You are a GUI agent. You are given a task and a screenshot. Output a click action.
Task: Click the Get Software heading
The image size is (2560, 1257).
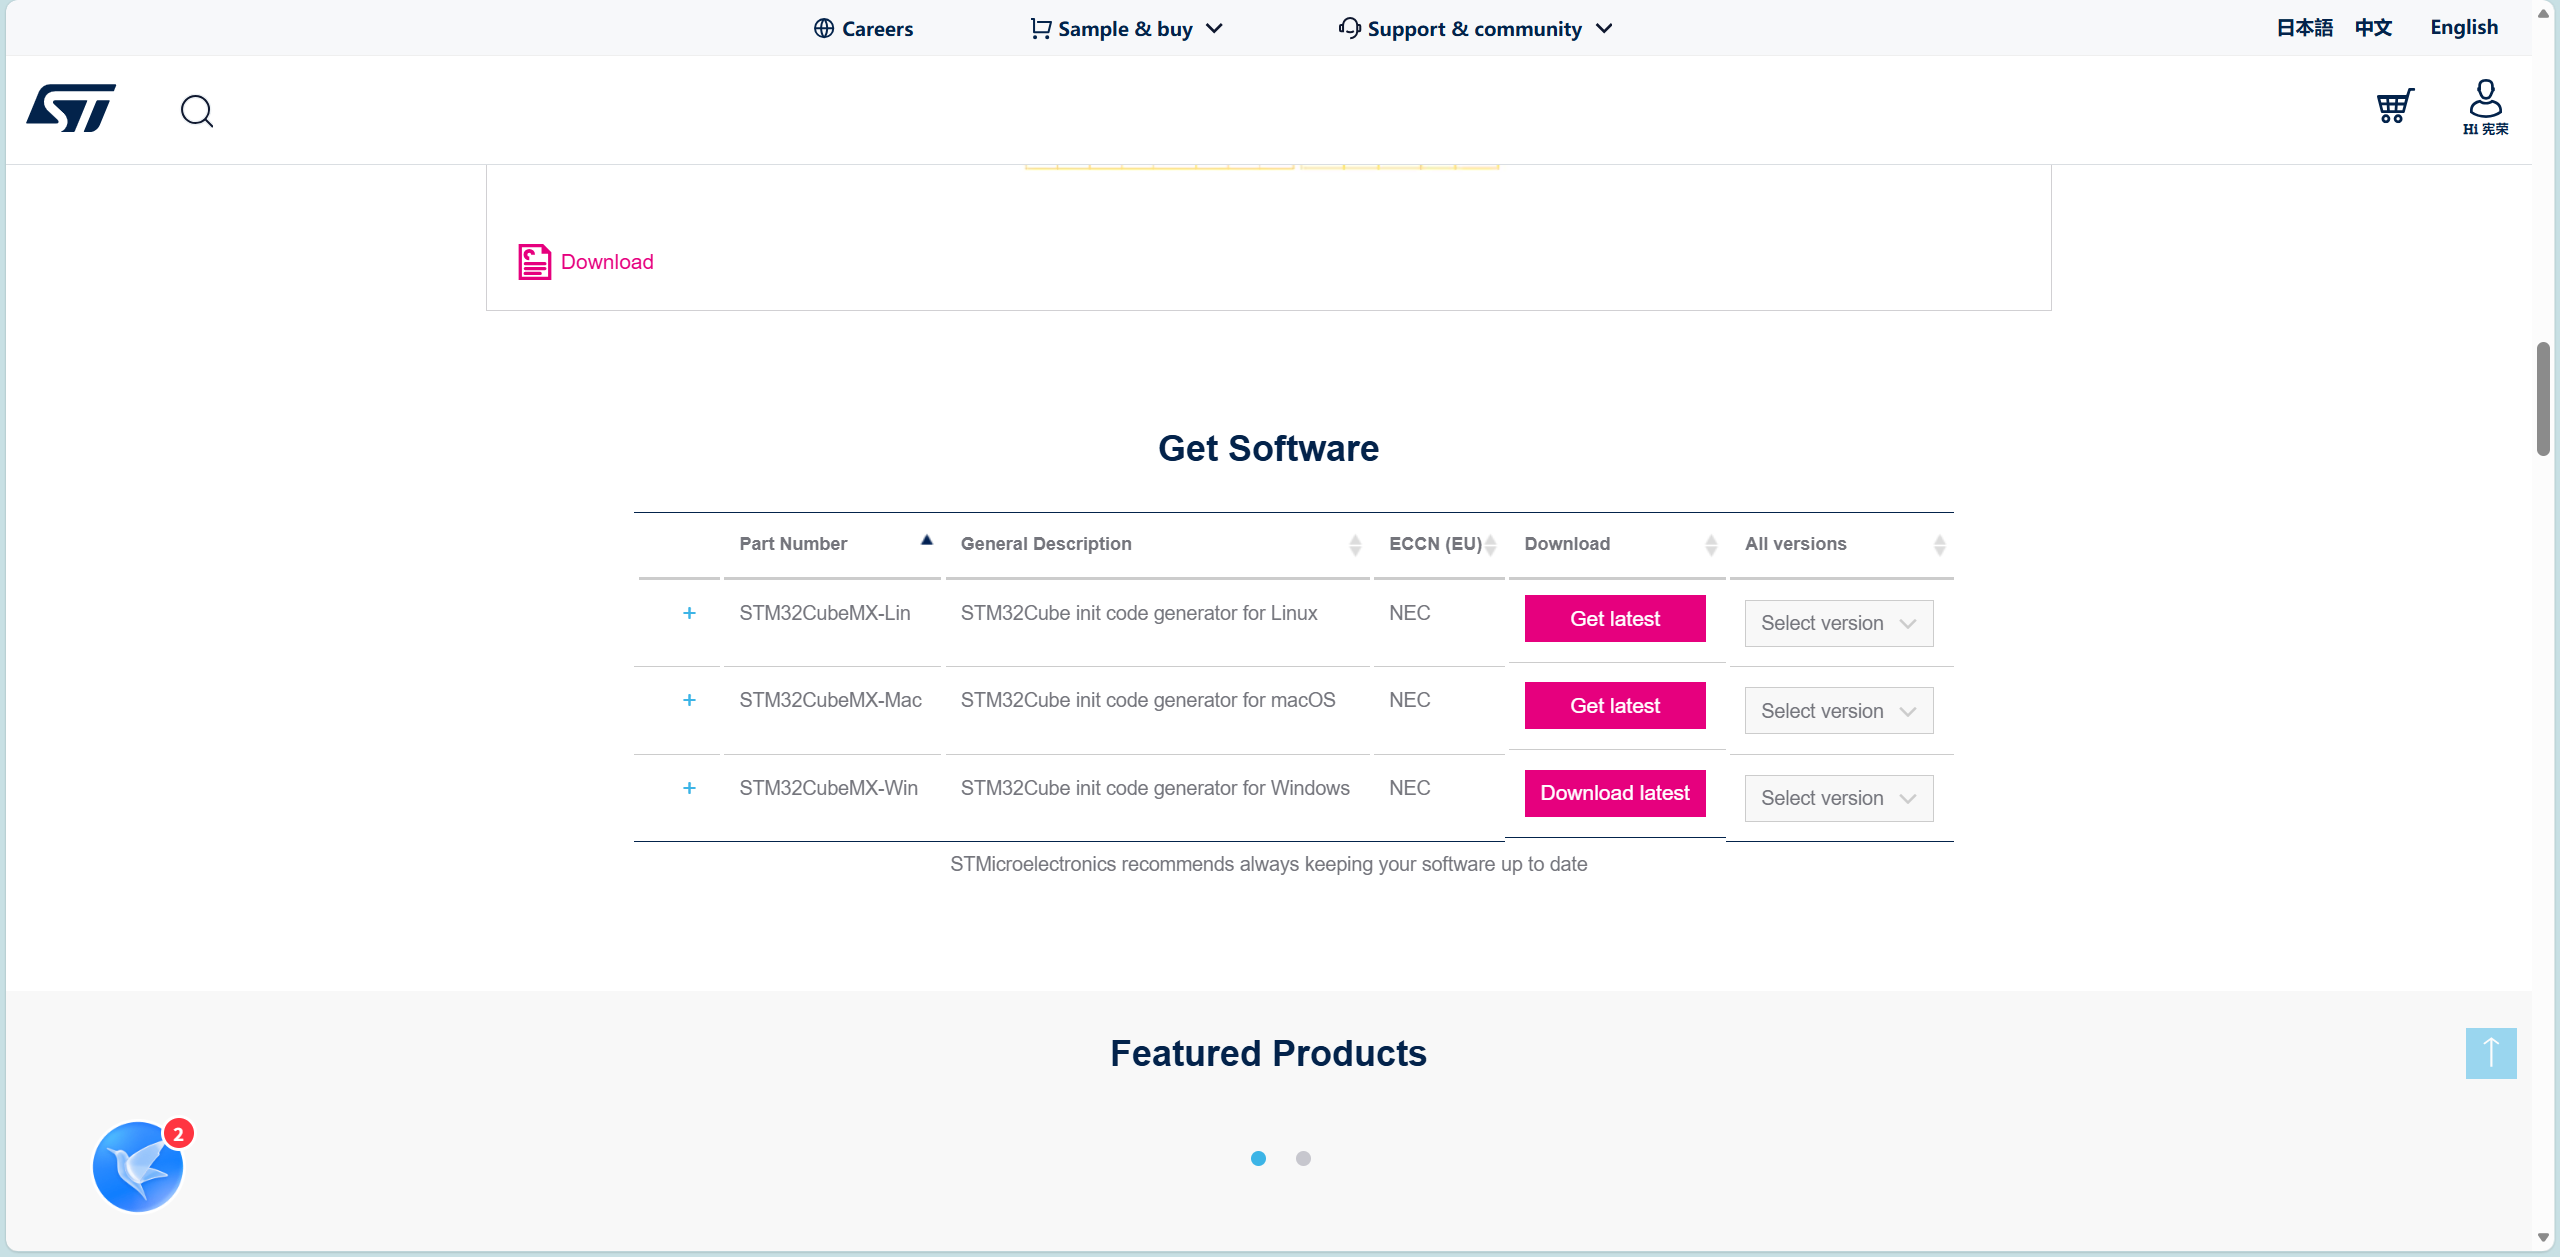coord(1268,449)
